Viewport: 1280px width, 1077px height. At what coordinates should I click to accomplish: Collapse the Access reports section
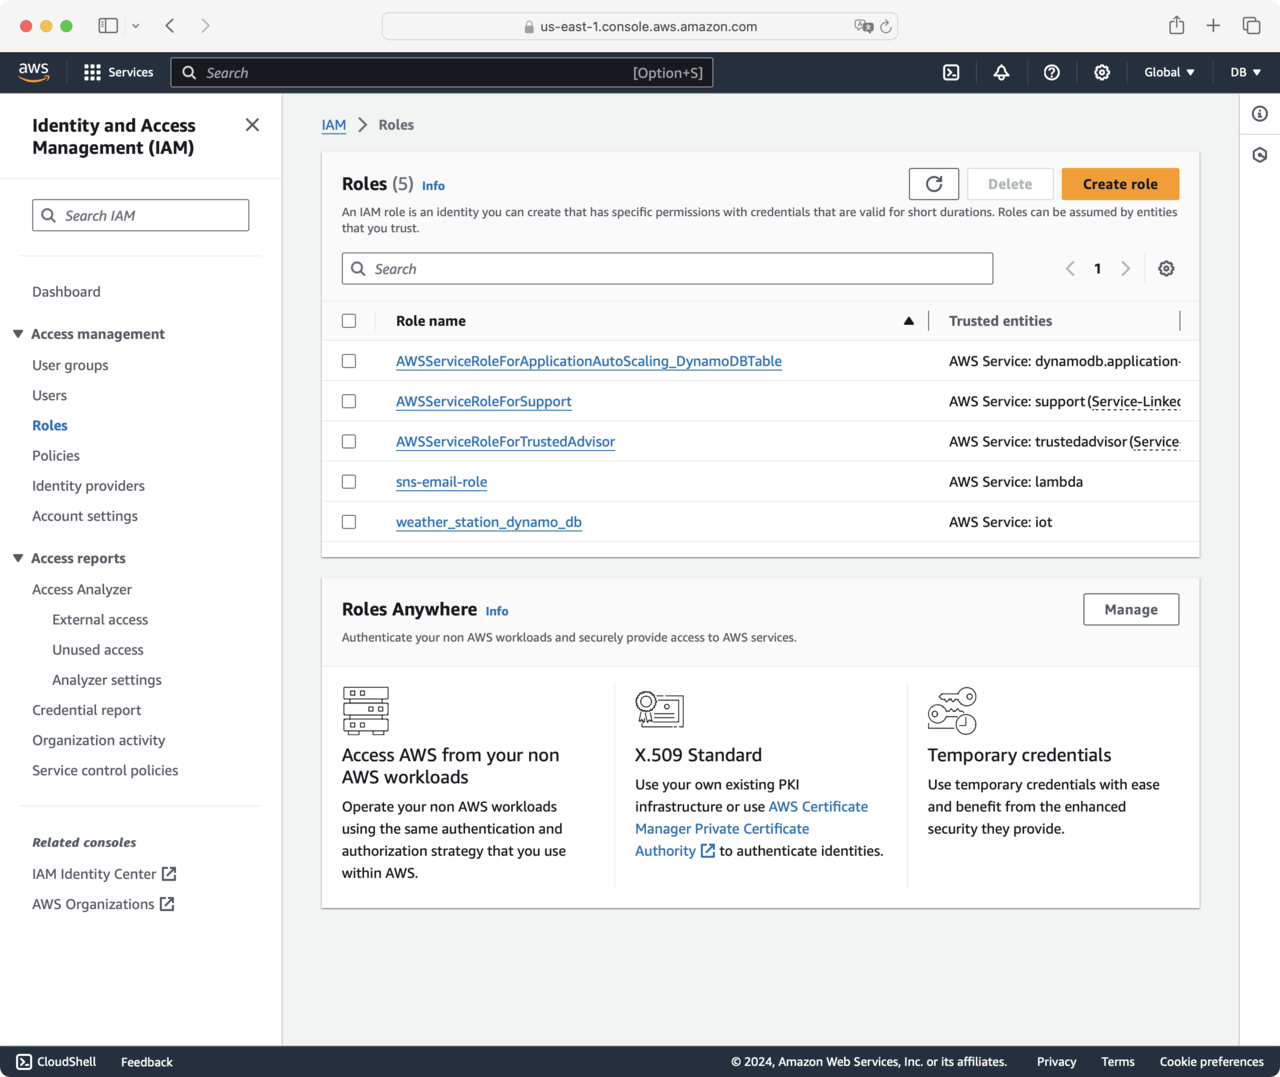pyautogui.click(x=18, y=558)
